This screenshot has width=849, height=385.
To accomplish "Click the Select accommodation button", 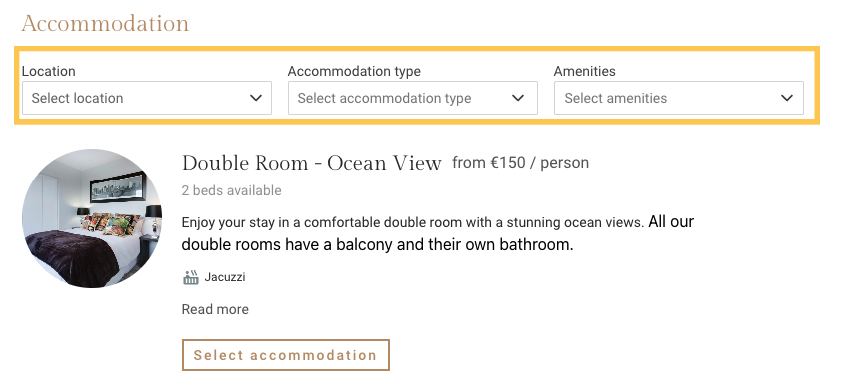I will [x=286, y=355].
